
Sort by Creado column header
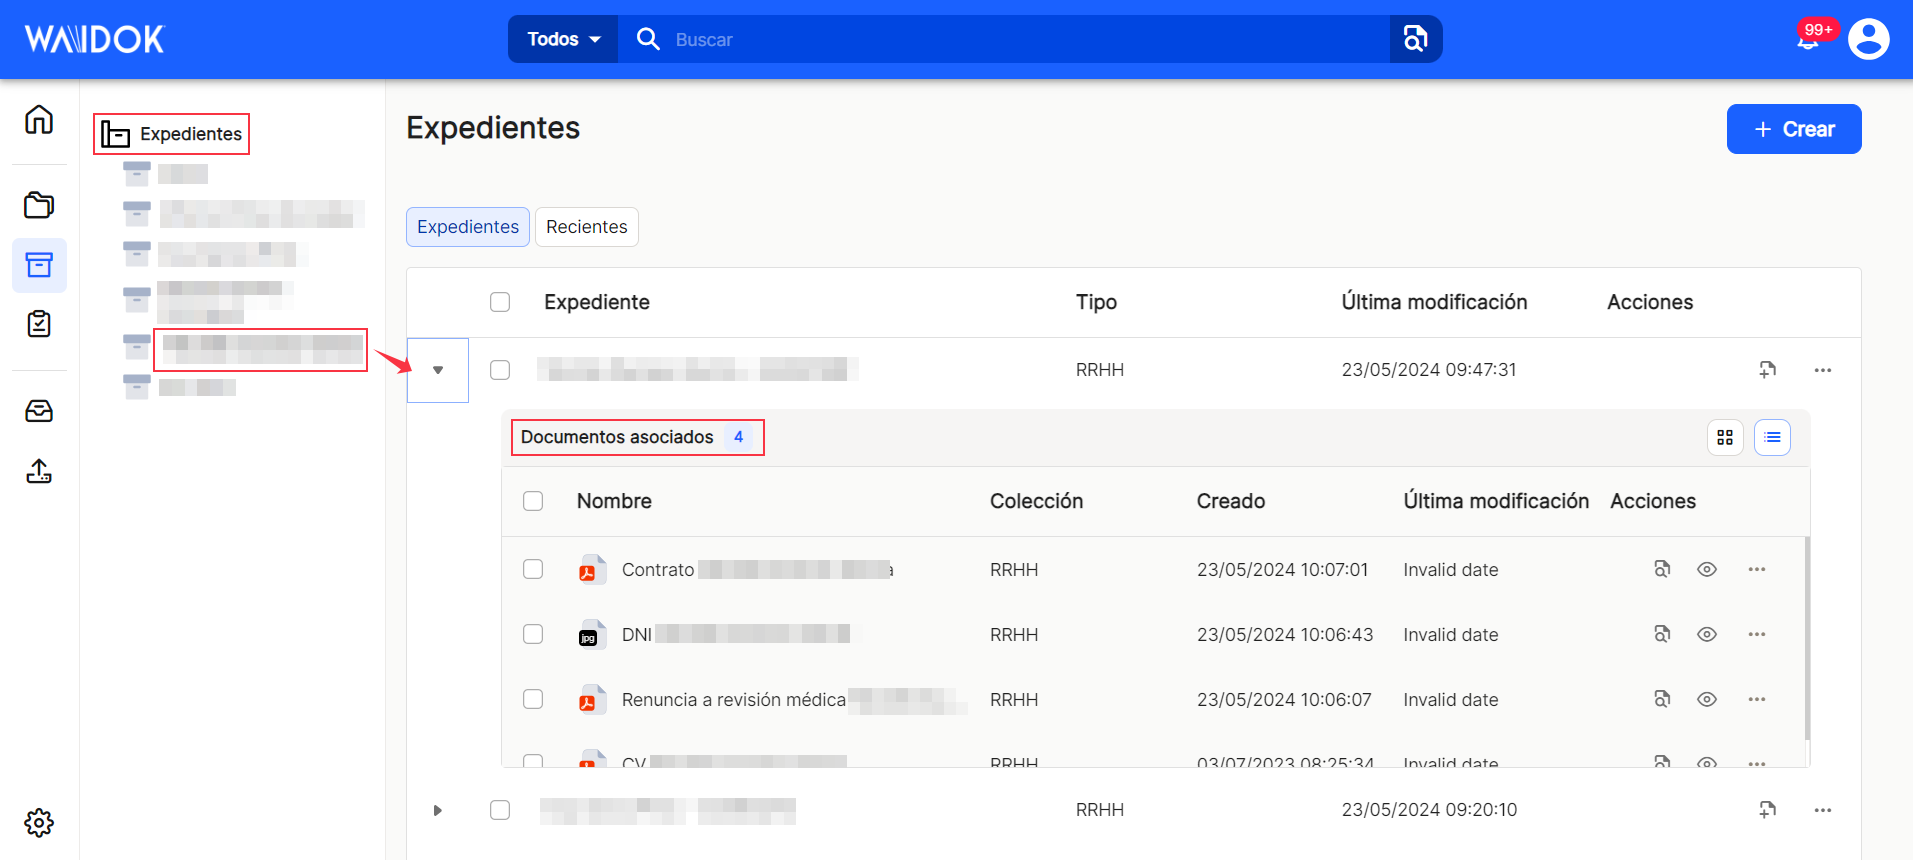click(x=1231, y=501)
